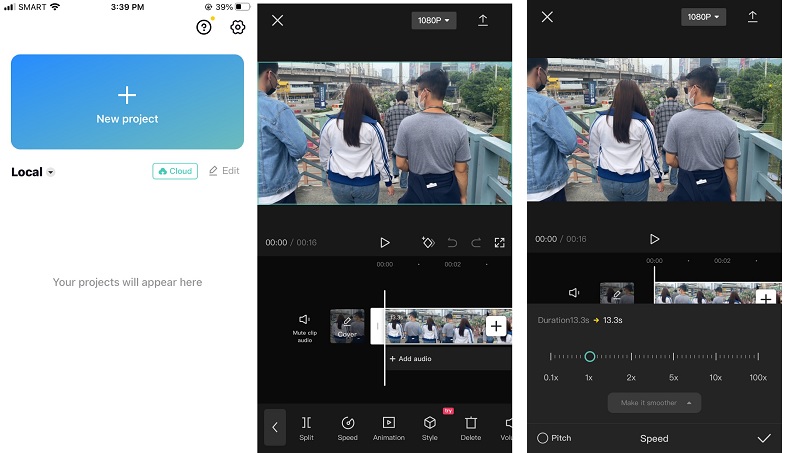The width and height of the screenshot is (800, 453).
Task: Expand the Local projects dropdown
Action: tap(51, 172)
